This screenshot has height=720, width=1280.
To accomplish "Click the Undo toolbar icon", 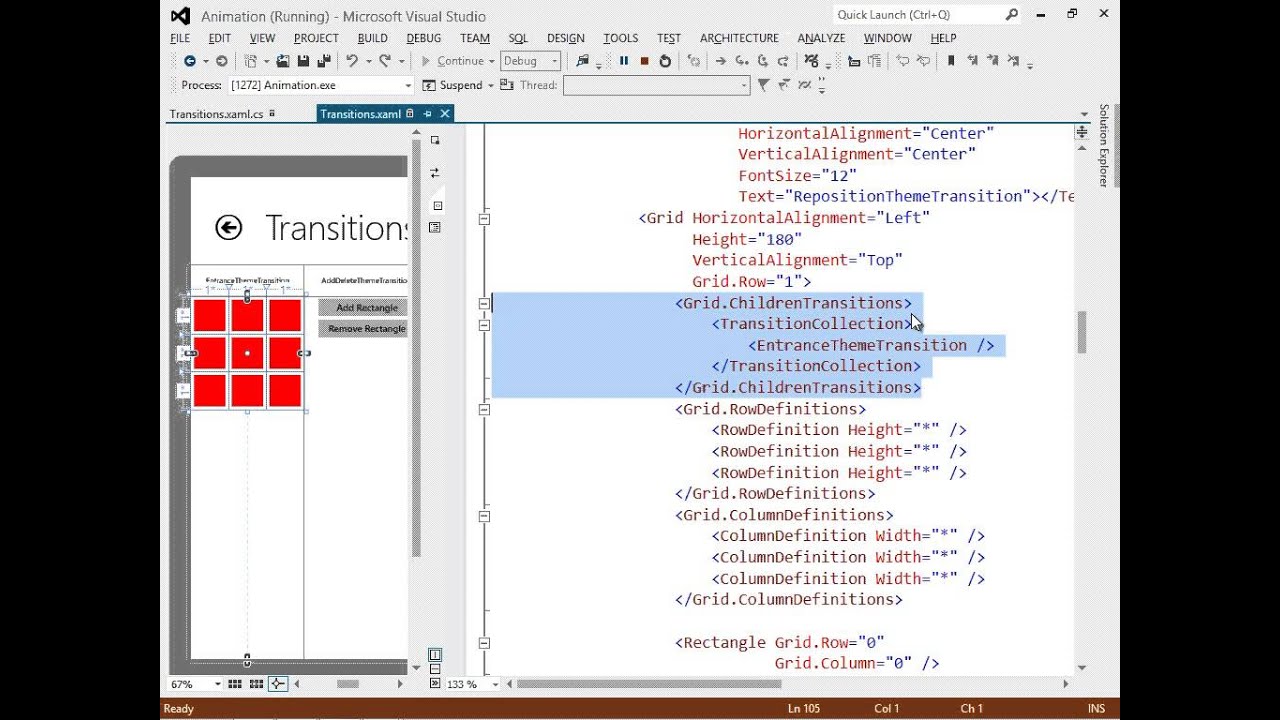I will (352, 61).
